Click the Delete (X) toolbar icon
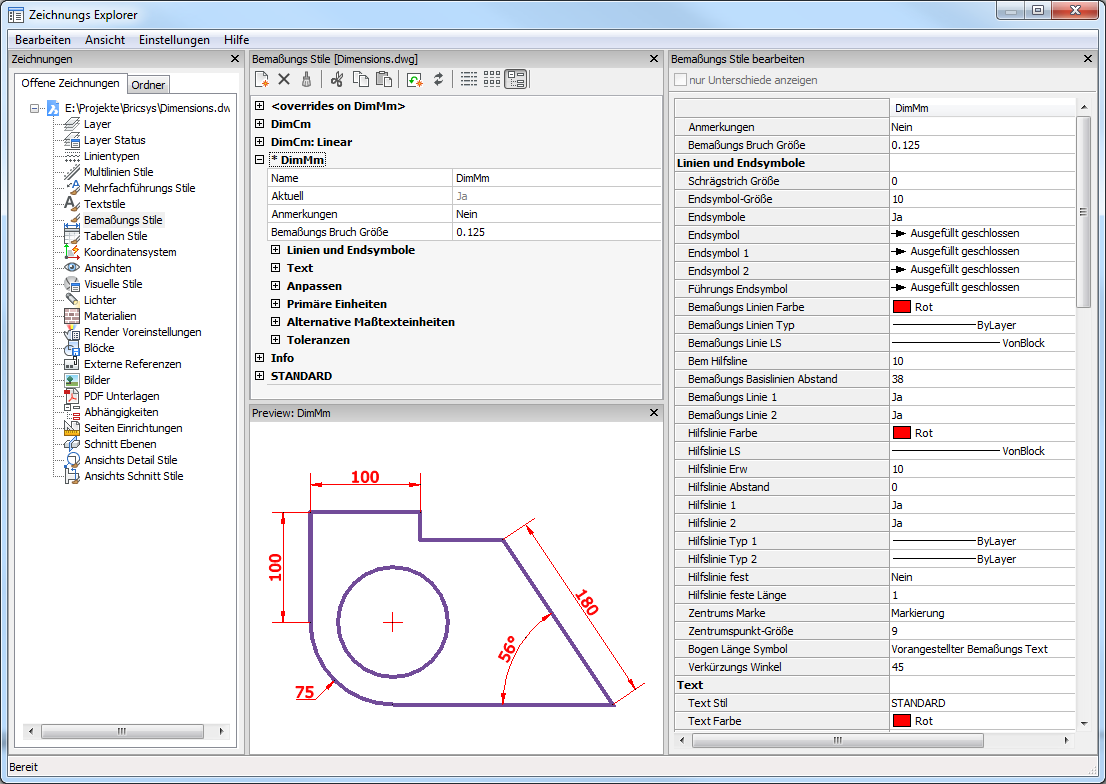Viewport: 1106px width, 784px height. click(284, 79)
